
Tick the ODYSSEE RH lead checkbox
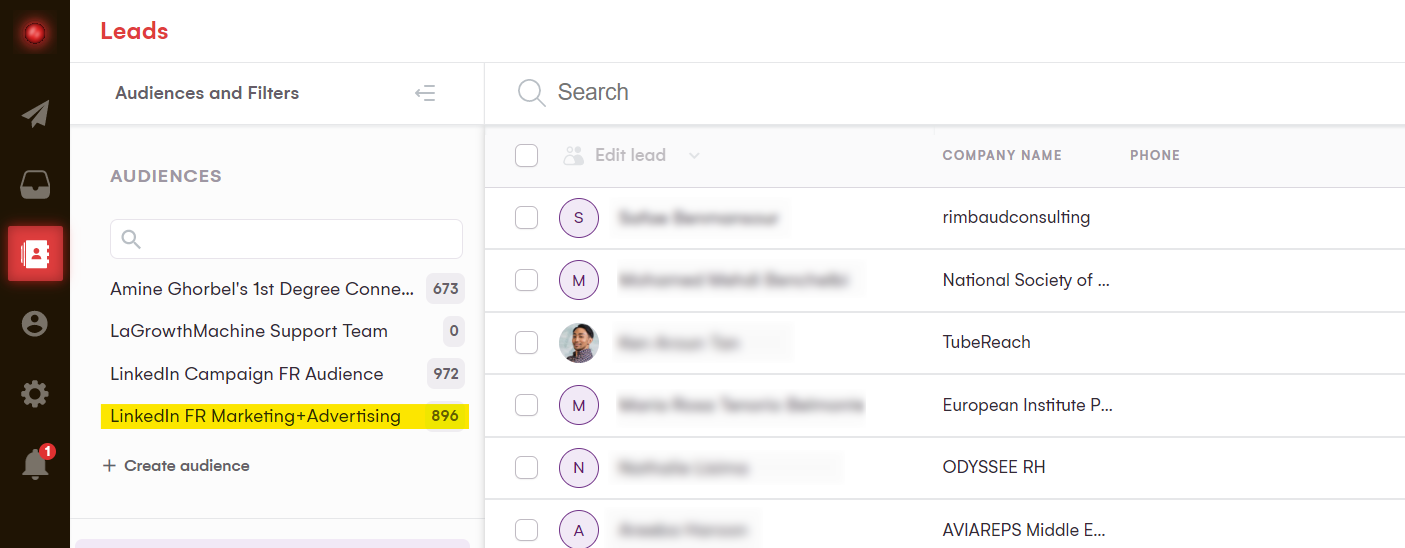pos(526,467)
